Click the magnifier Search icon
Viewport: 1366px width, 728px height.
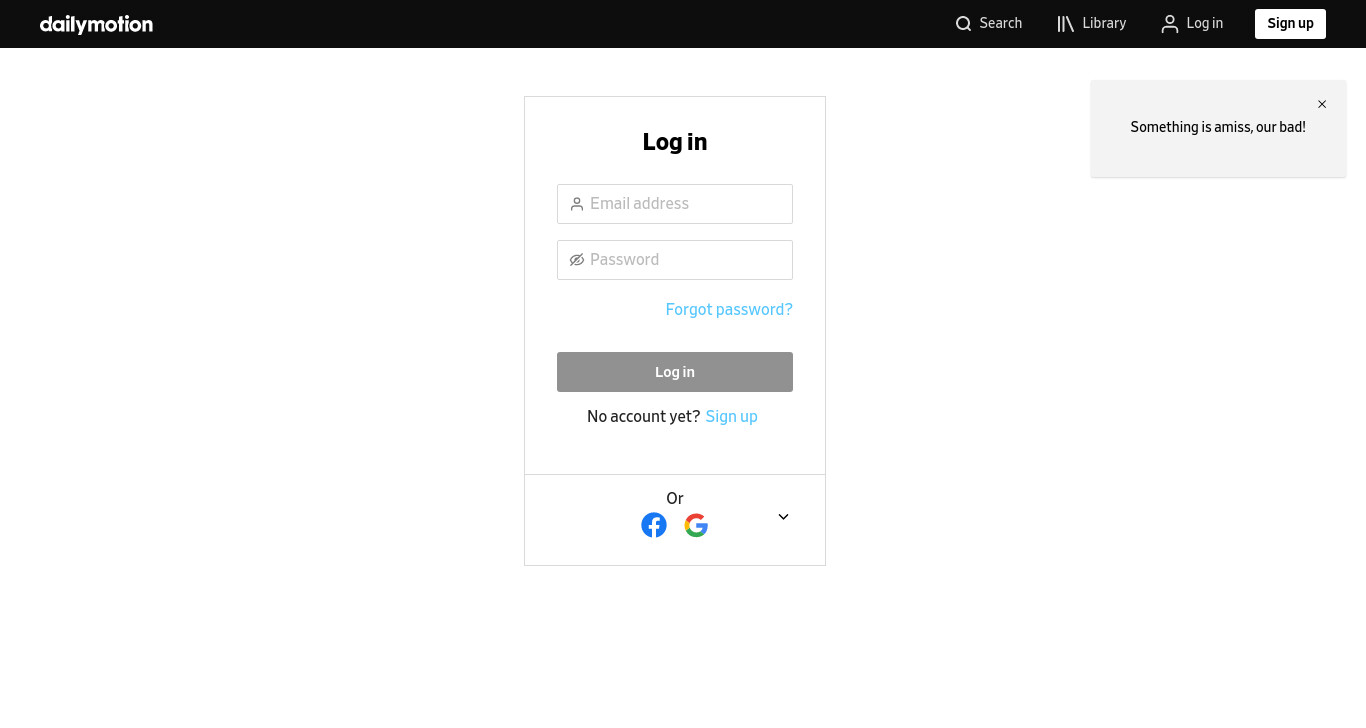coord(963,24)
